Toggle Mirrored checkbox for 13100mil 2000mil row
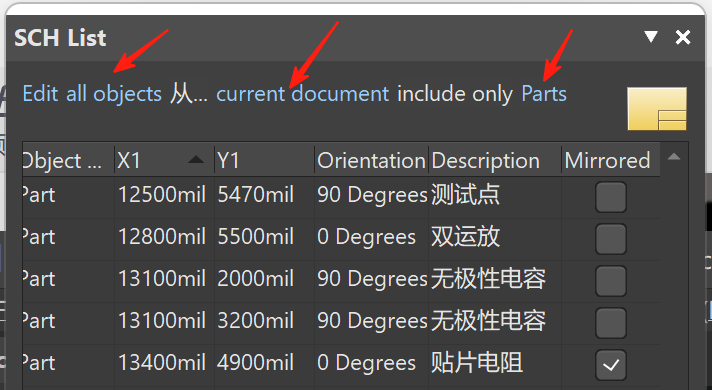 tap(611, 281)
